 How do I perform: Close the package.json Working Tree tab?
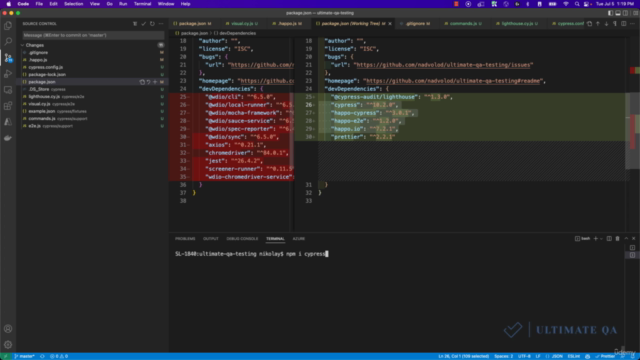click(x=390, y=24)
